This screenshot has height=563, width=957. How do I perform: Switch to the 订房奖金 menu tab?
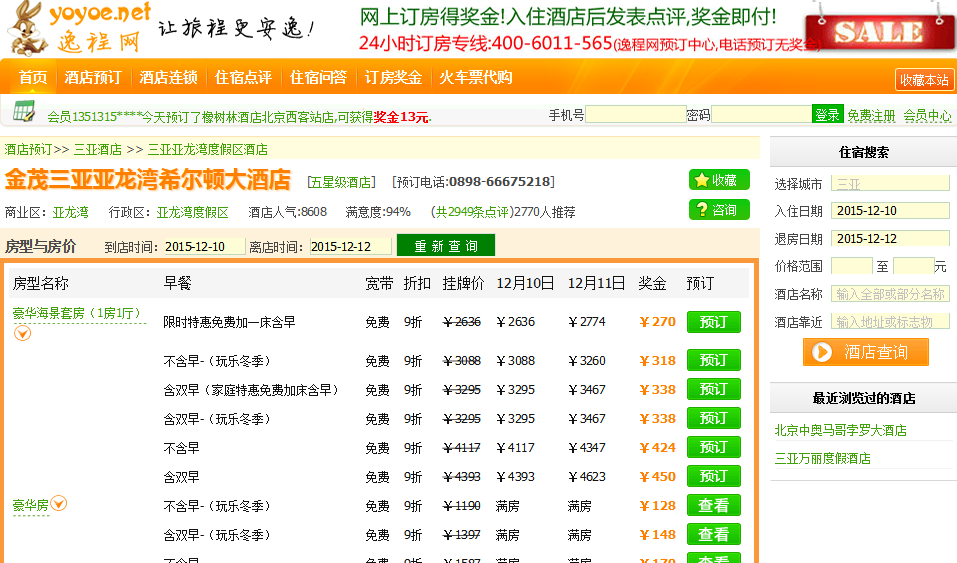coord(393,78)
